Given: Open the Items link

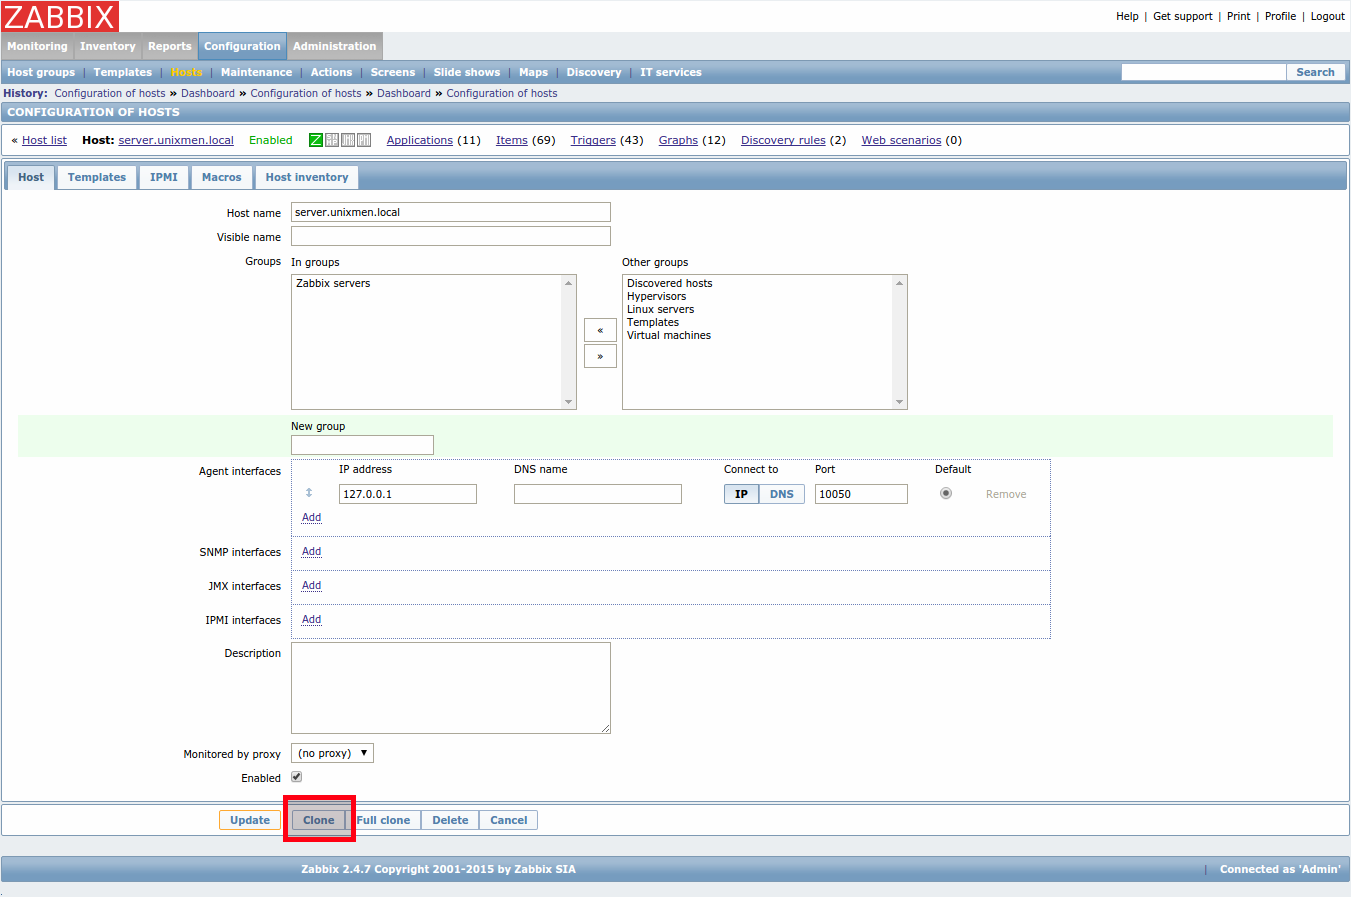Looking at the screenshot, I should coord(512,140).
